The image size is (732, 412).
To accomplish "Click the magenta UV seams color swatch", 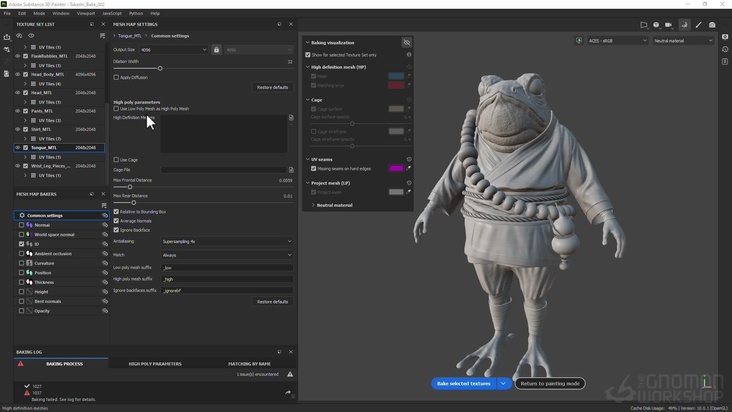I will pos(396,168).
